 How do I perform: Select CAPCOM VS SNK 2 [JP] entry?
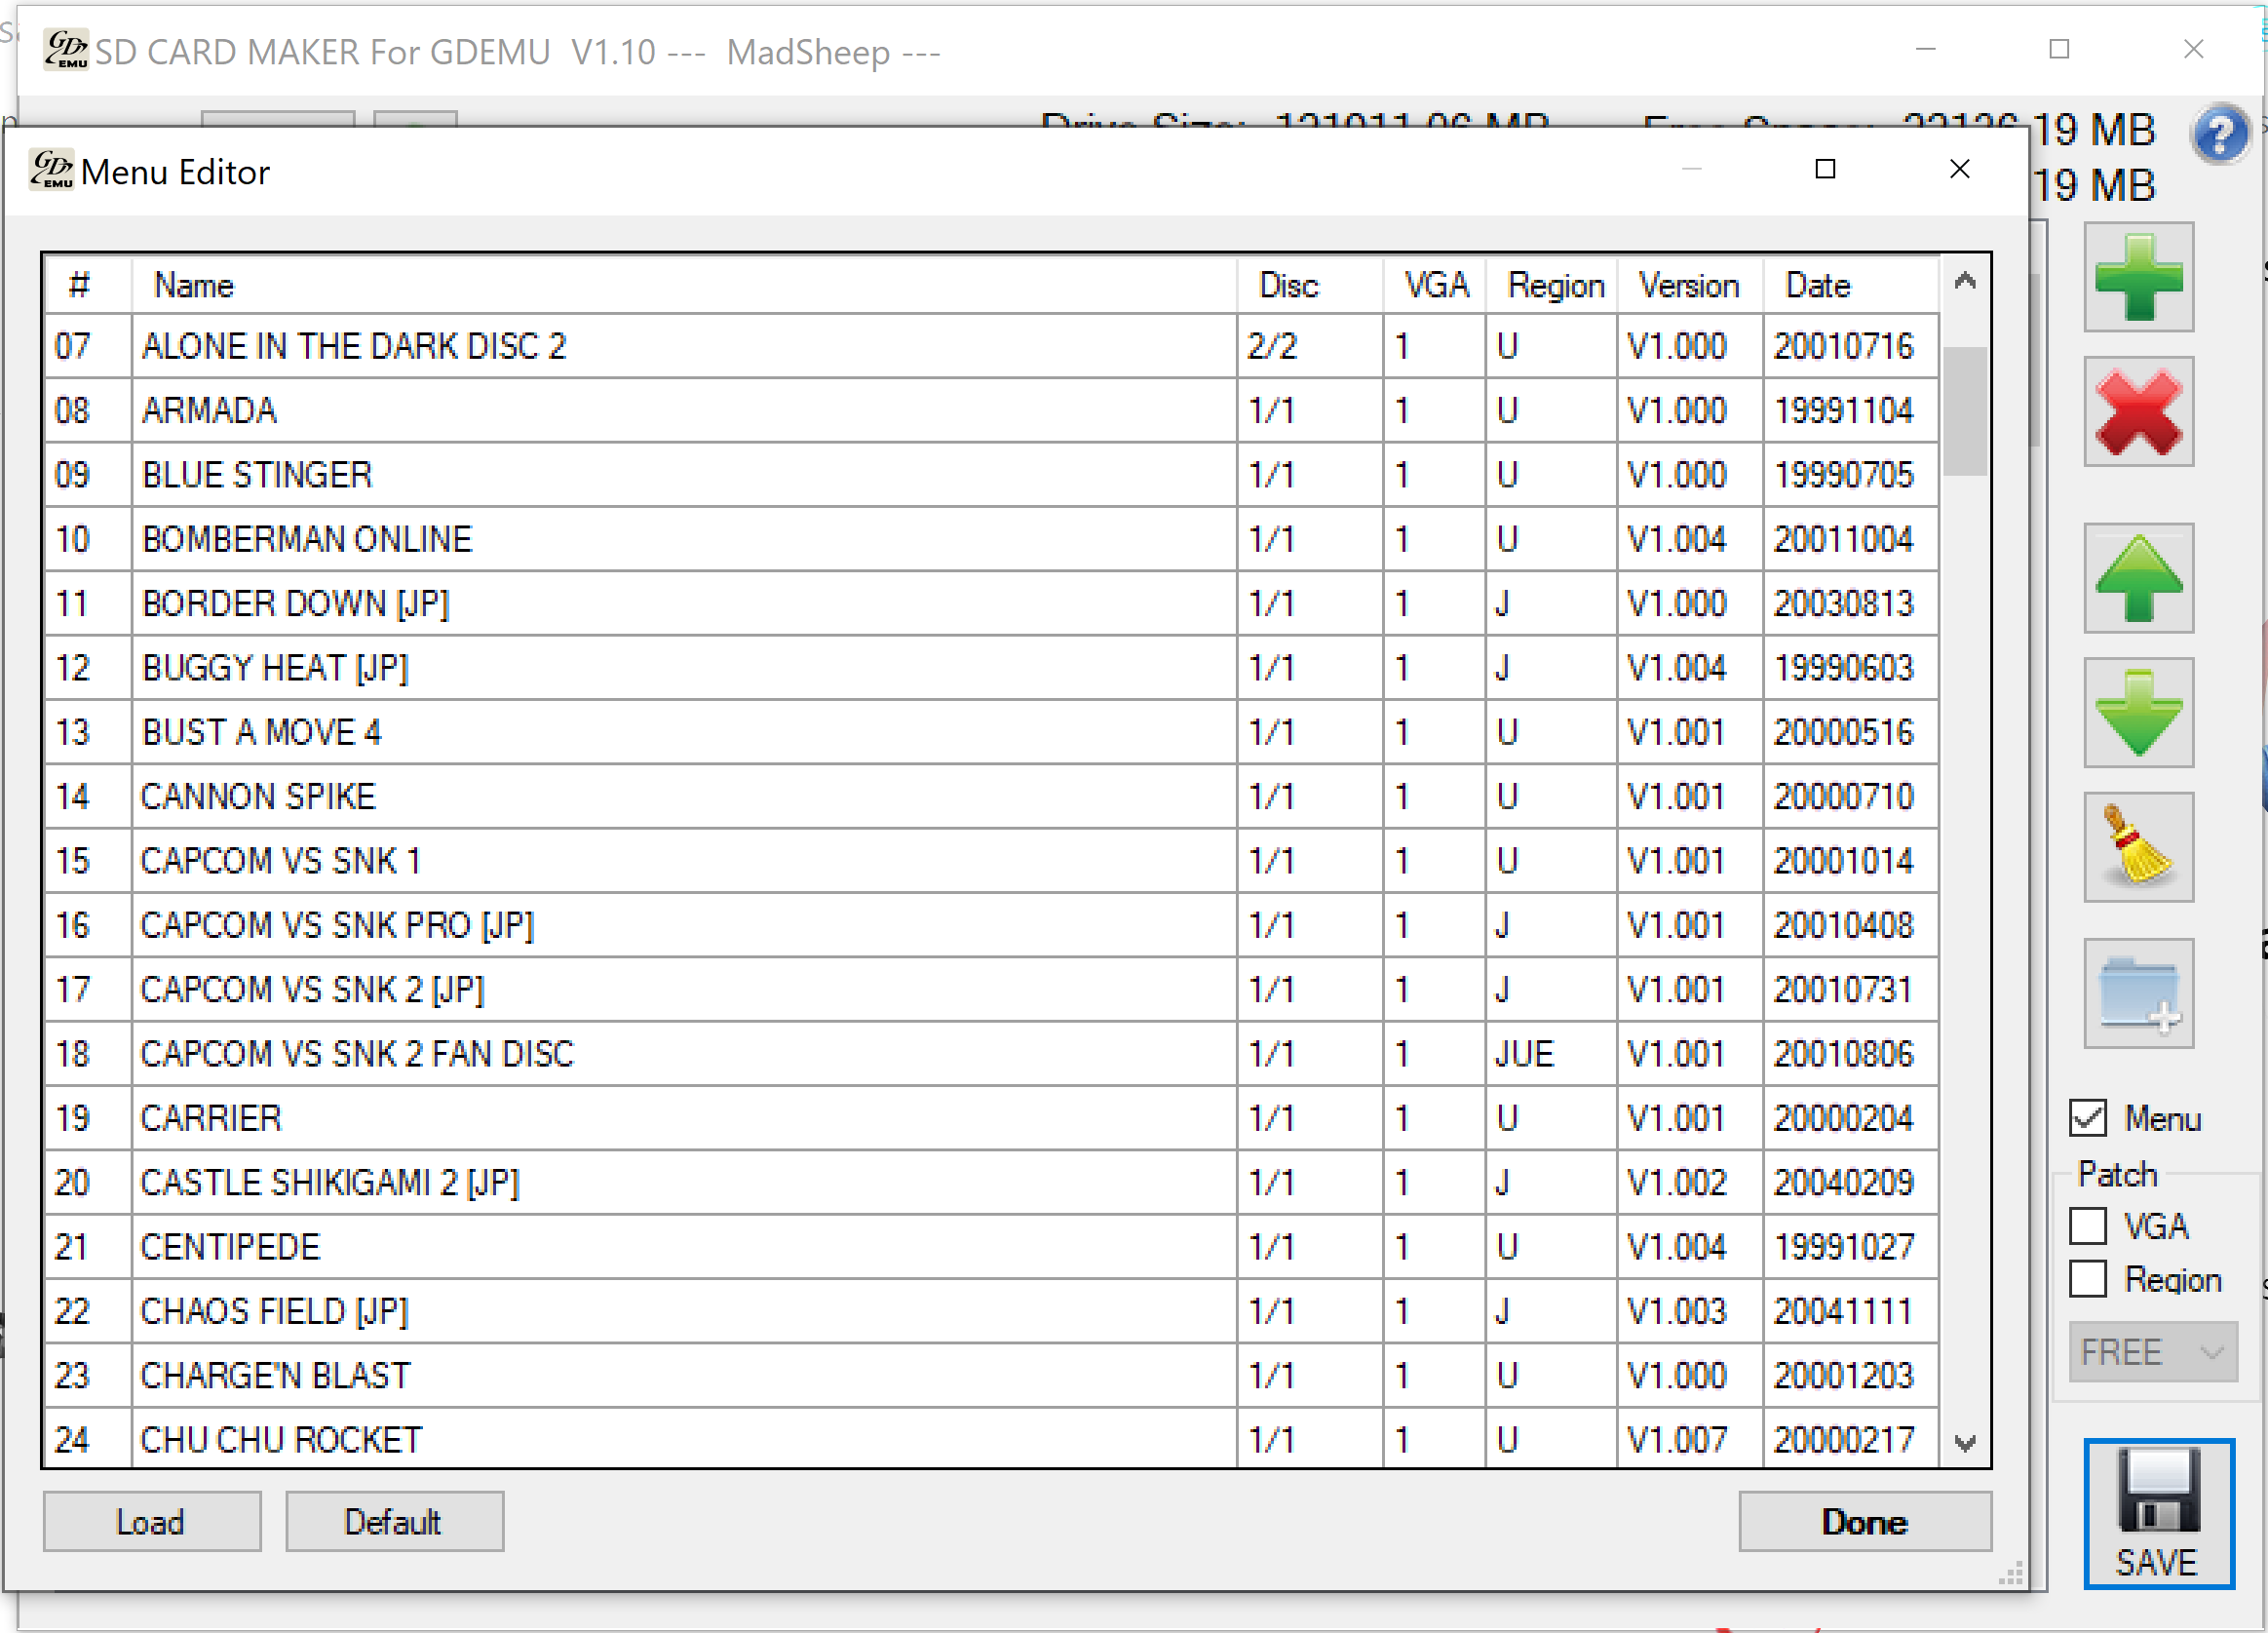tap(991, 989)
